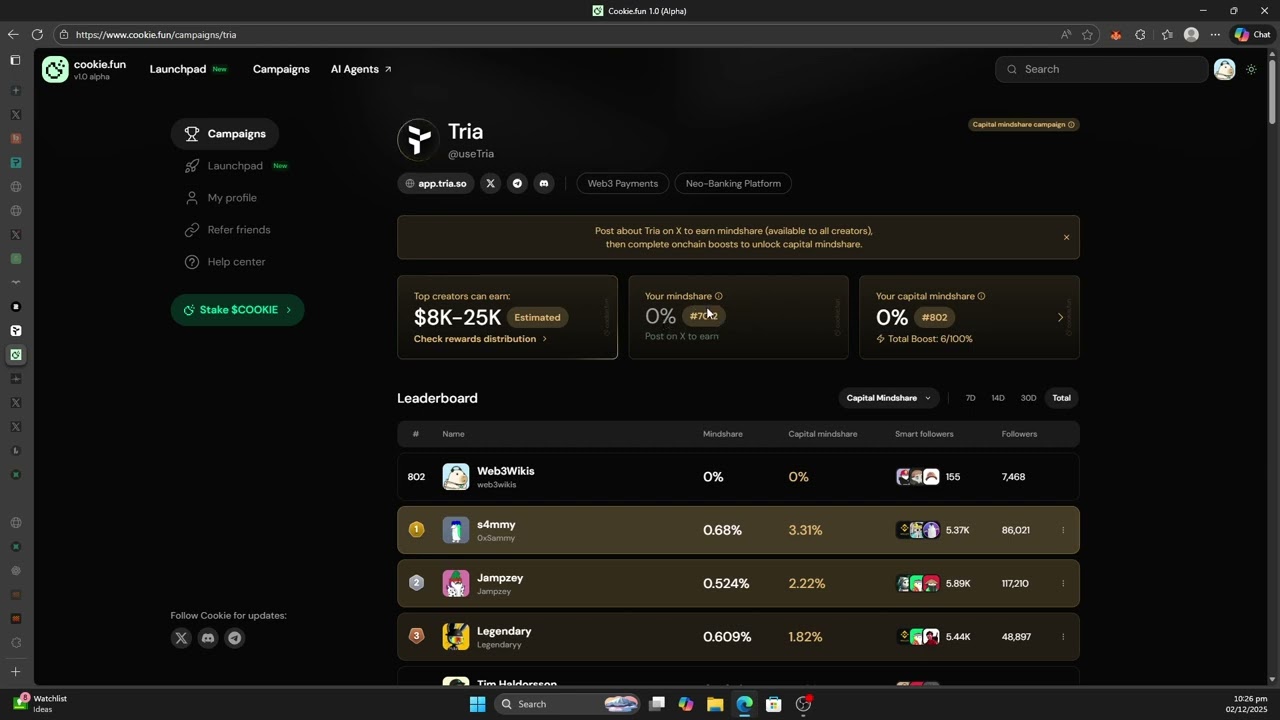
Task: Open the Windows Start menu
Action: 477,704
